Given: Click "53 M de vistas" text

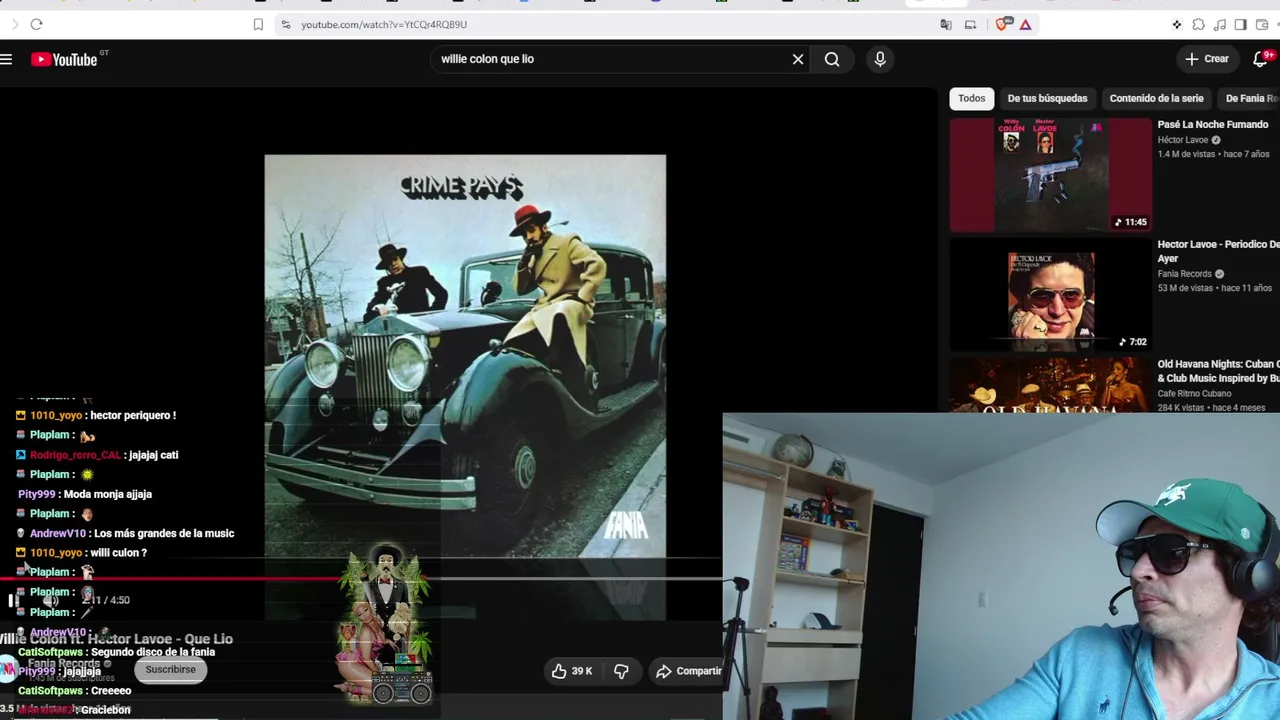Looking at the screenshot, I should [1187, 288].
